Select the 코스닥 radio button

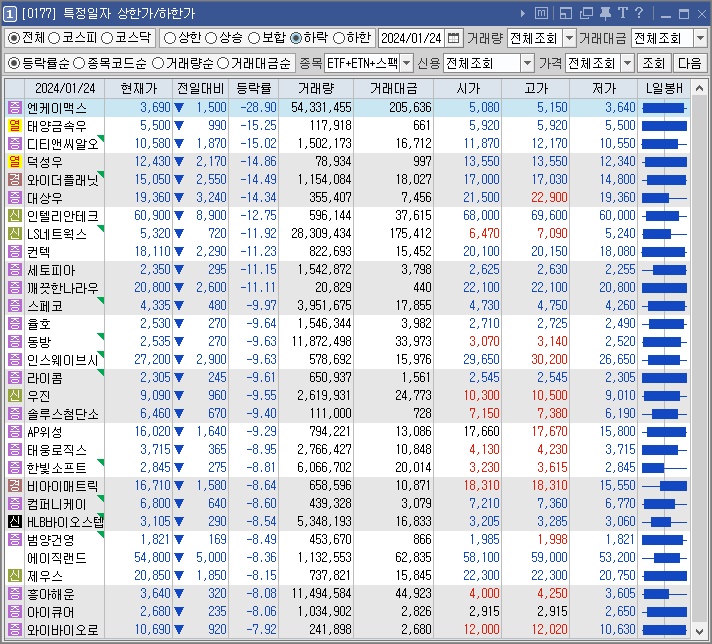pos(107,38)
